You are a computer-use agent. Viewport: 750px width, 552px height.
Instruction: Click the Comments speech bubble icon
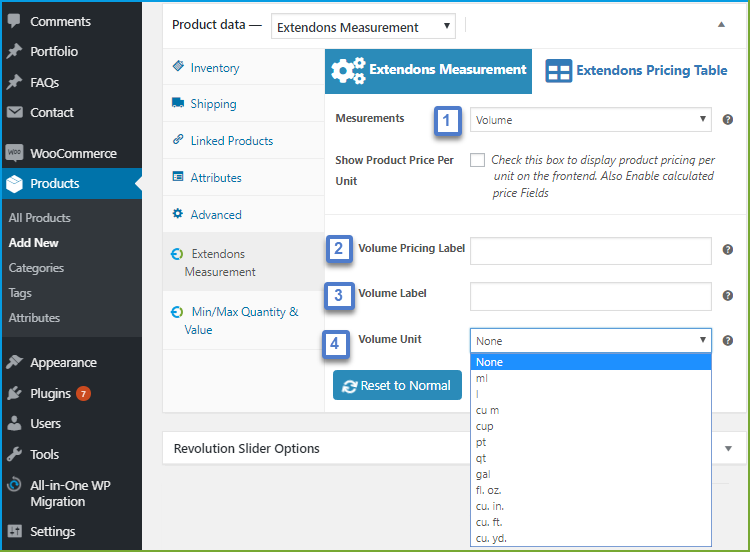coord(14,21)
